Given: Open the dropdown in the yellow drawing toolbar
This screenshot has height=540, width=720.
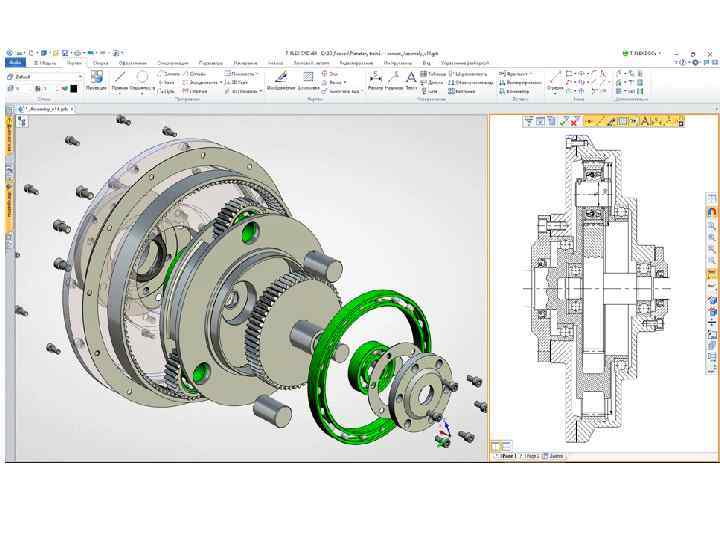Looking at the screenshot, I should (x=634, y=122).
